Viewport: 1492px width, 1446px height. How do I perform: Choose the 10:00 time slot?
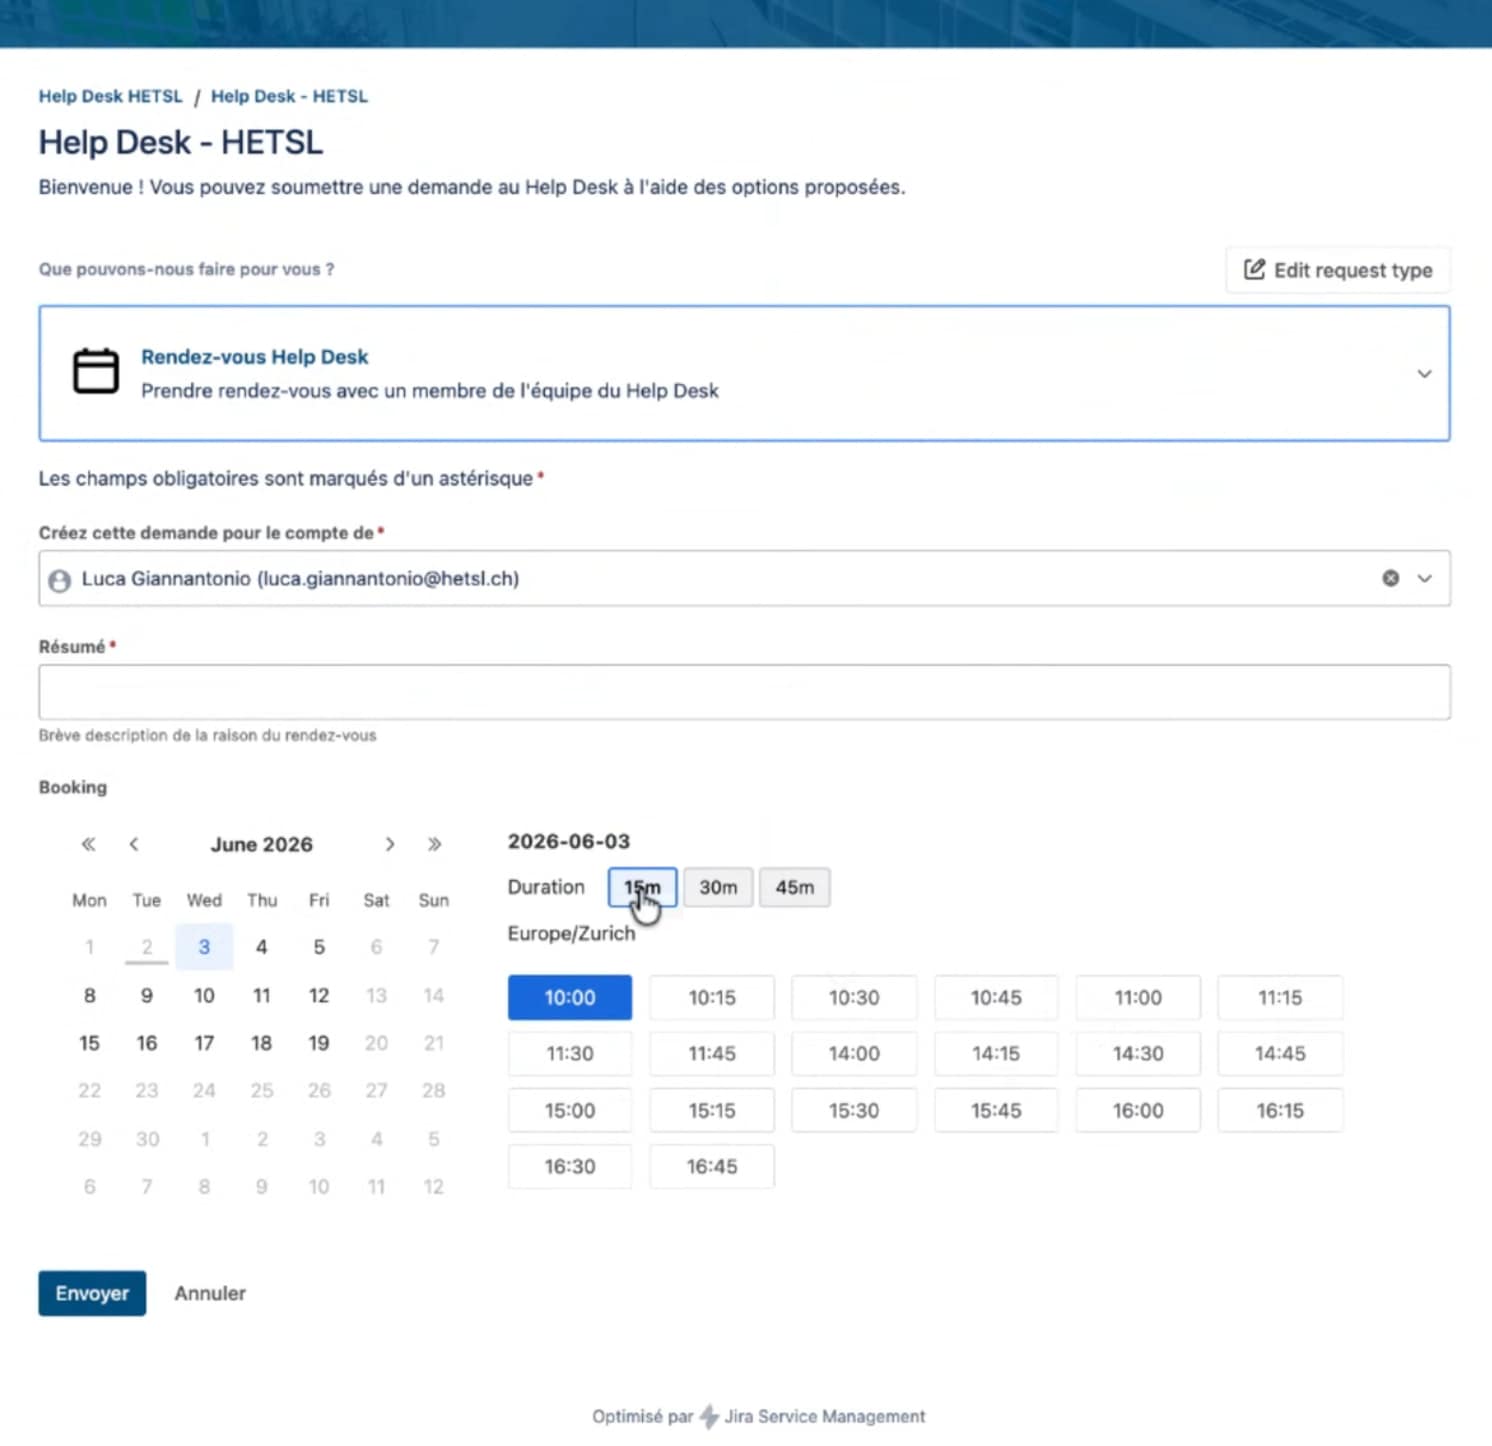pyautogui.click(x=570, y=997)
